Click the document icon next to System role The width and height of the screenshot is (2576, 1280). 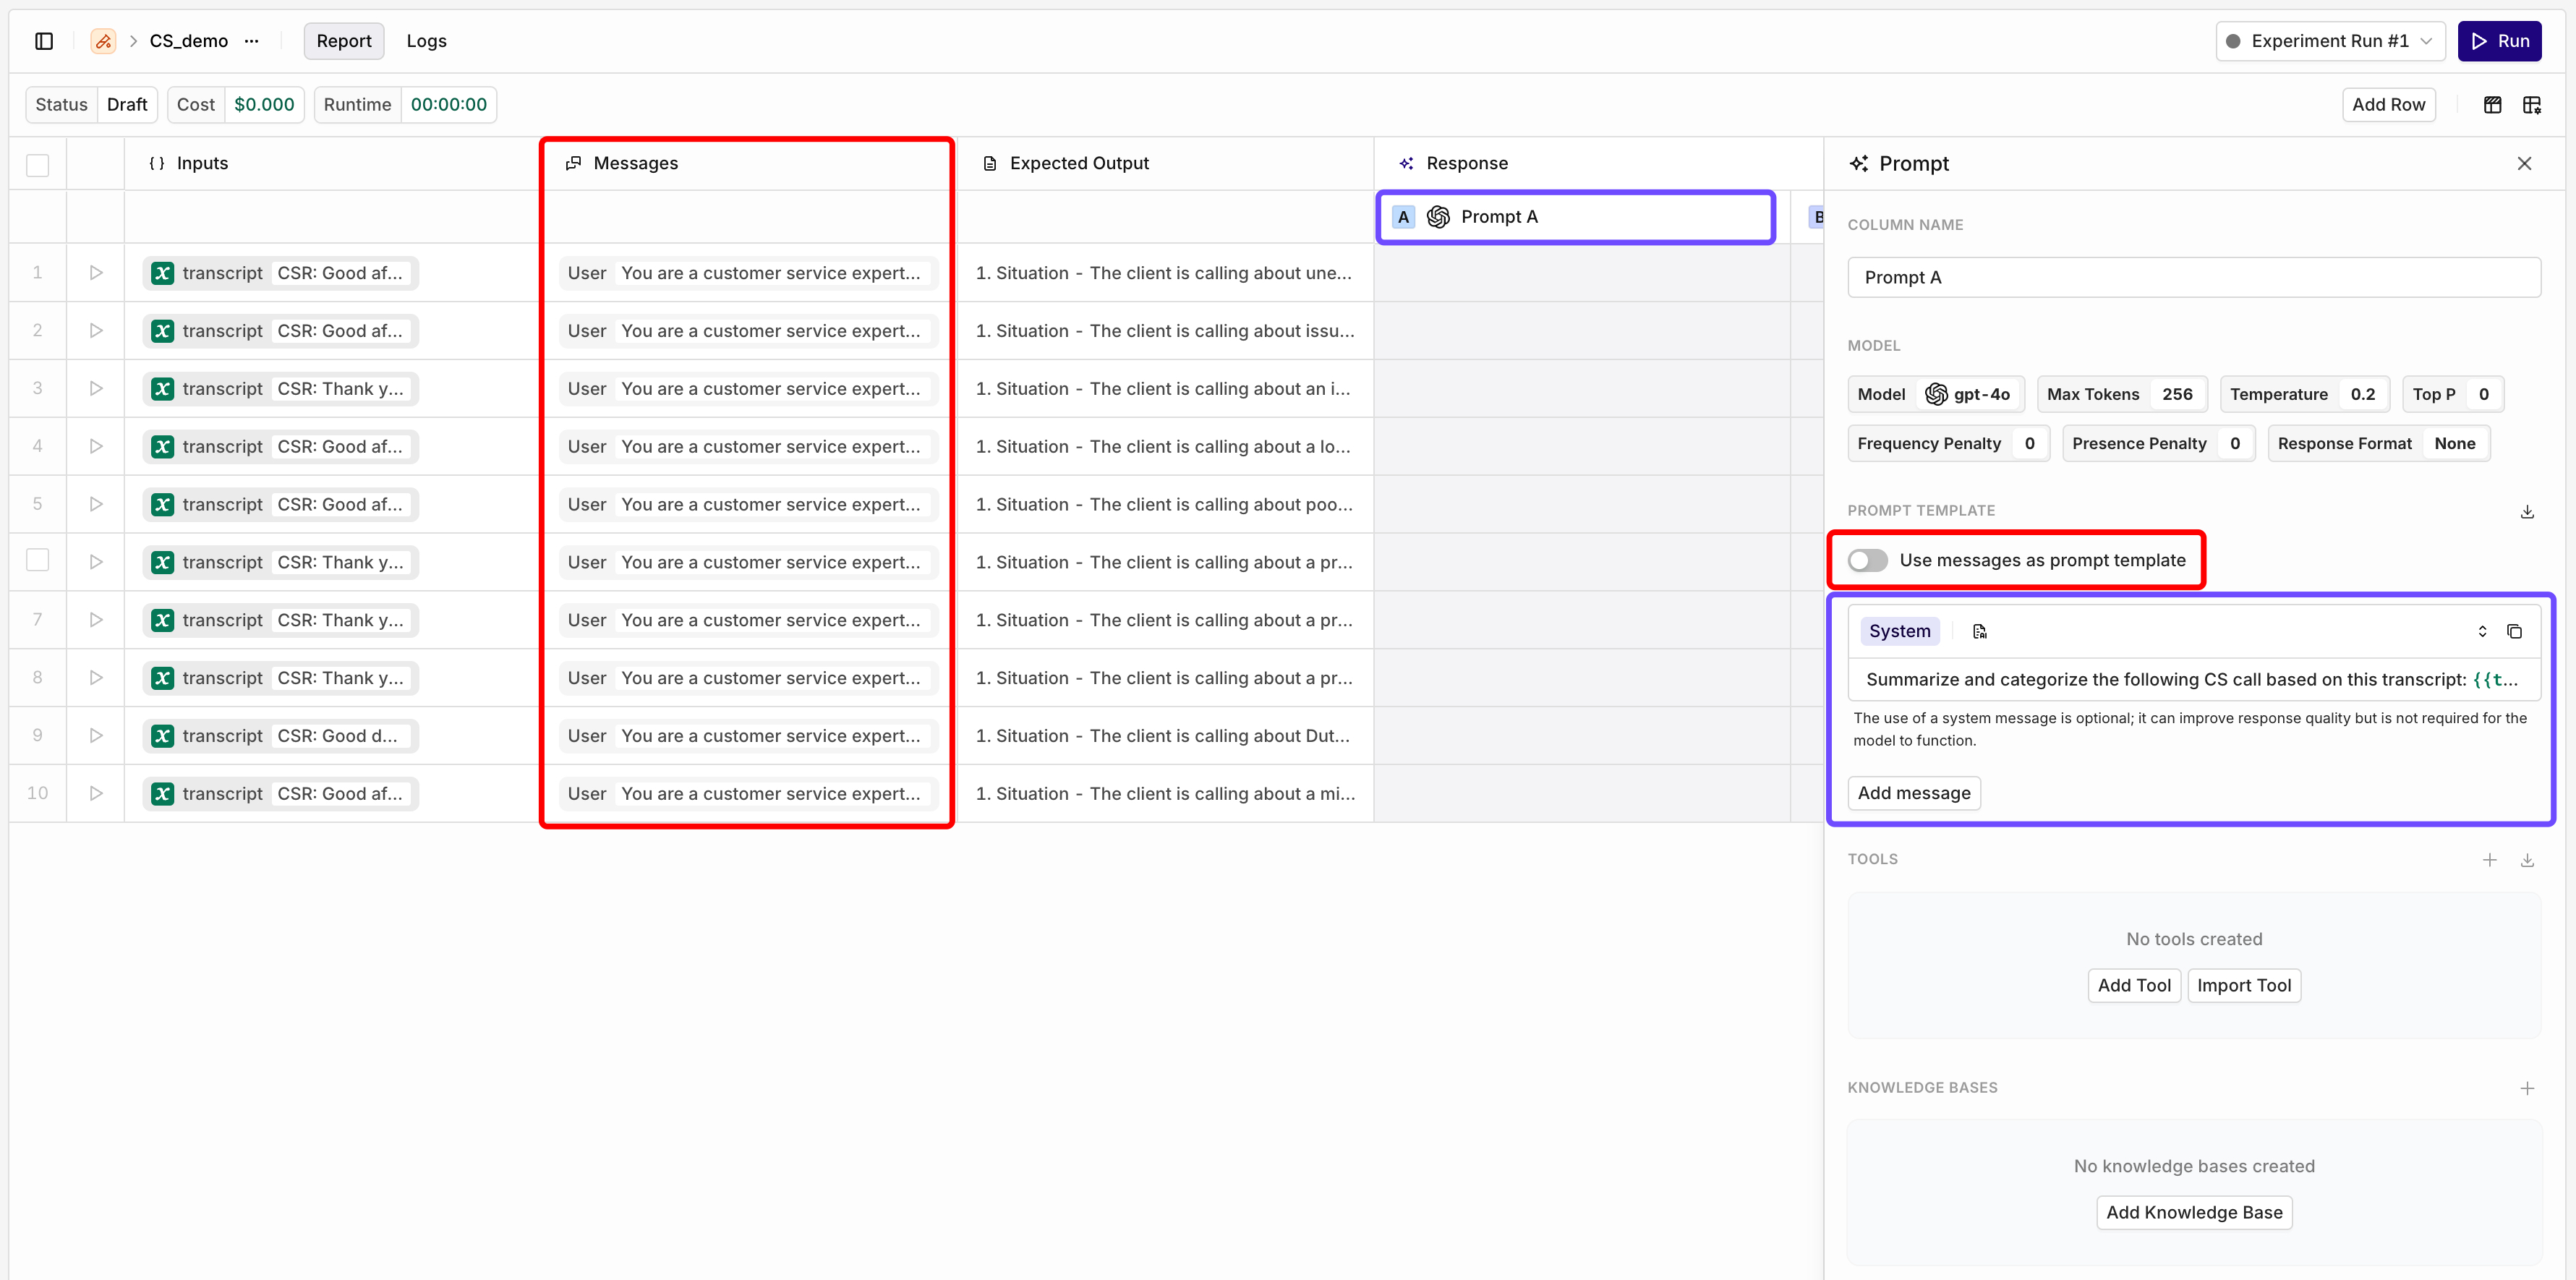1980,631
